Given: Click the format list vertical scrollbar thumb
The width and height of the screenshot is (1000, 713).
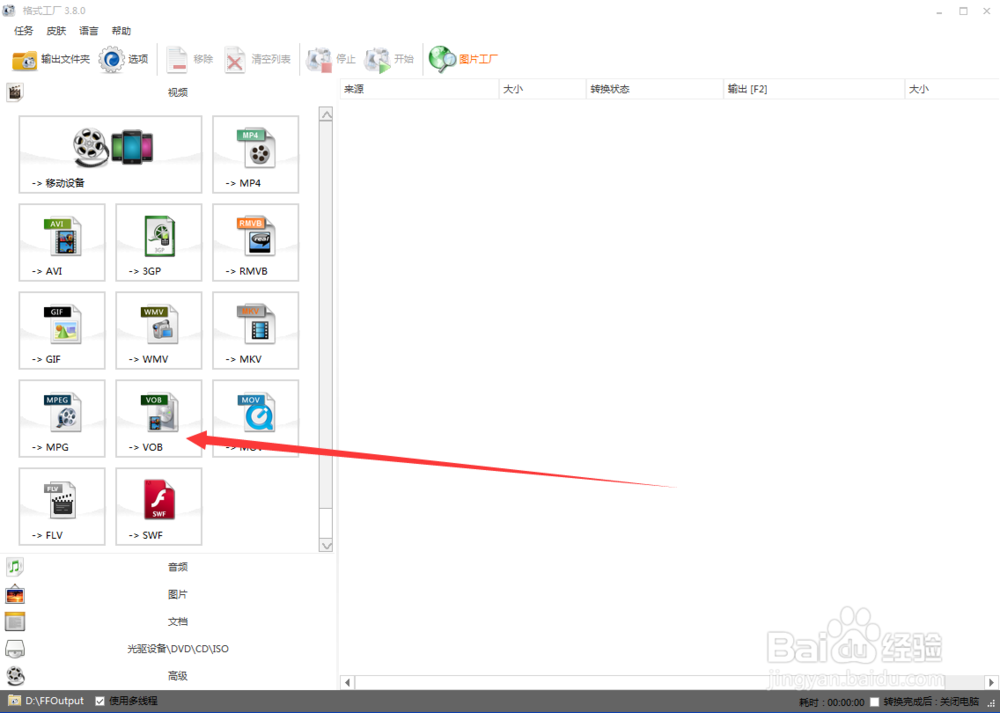Looking at the screenshot, I should [x=326, y=316].
